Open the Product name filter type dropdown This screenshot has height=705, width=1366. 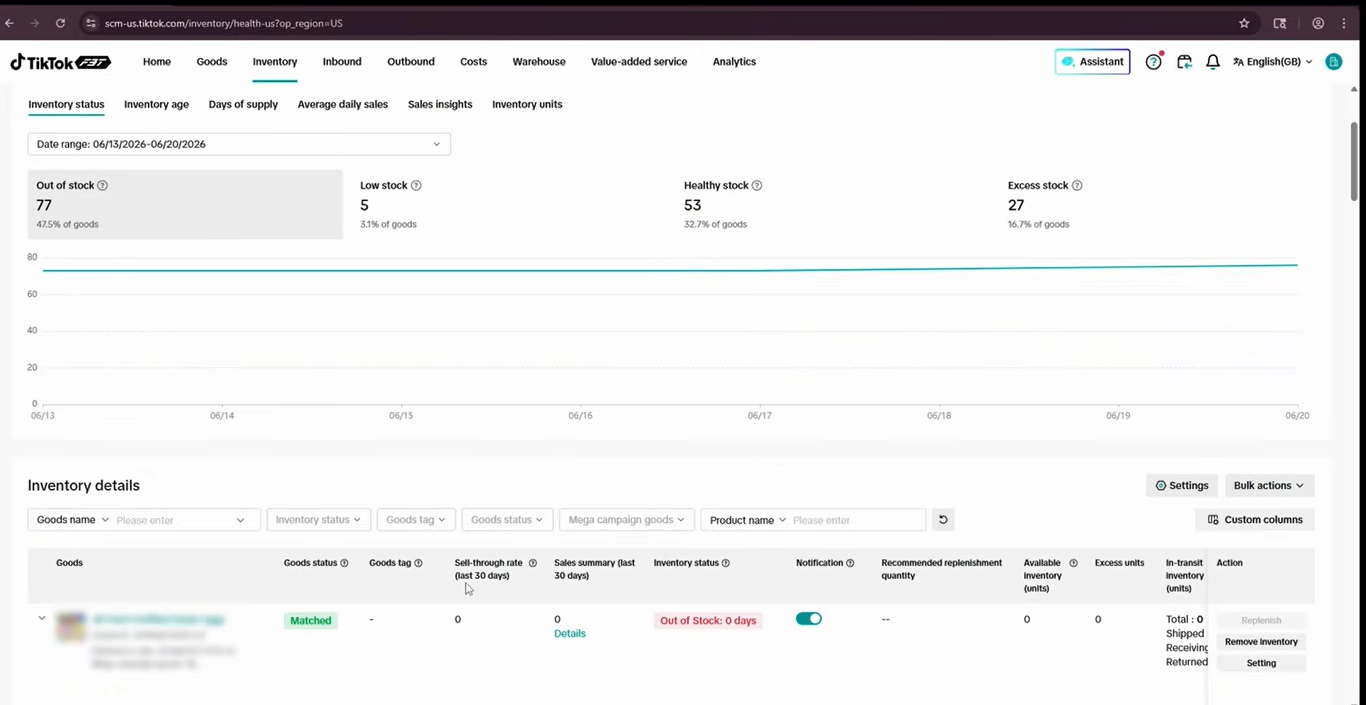[x=748, y=520]
